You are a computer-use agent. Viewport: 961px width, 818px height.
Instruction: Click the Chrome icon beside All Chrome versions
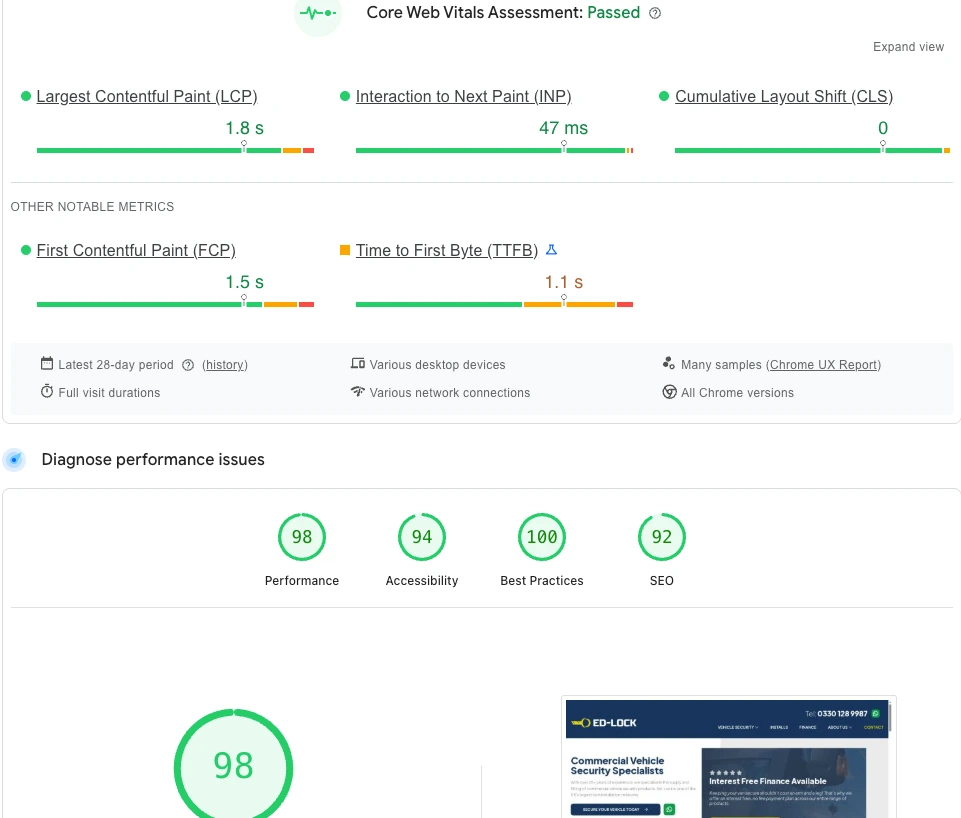[x=670, y=392]
